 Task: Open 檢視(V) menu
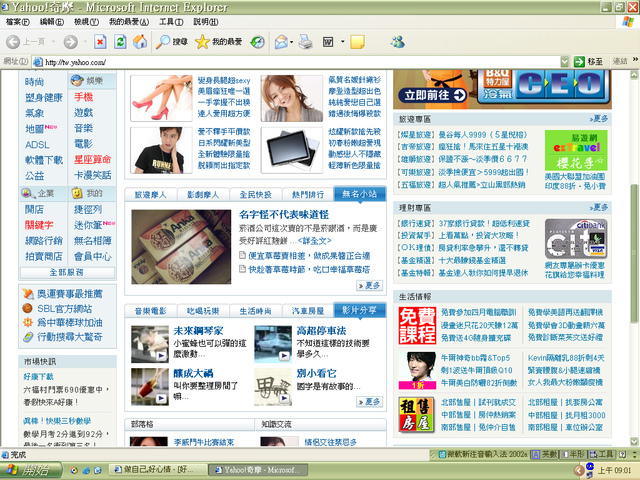click(86, 22)
